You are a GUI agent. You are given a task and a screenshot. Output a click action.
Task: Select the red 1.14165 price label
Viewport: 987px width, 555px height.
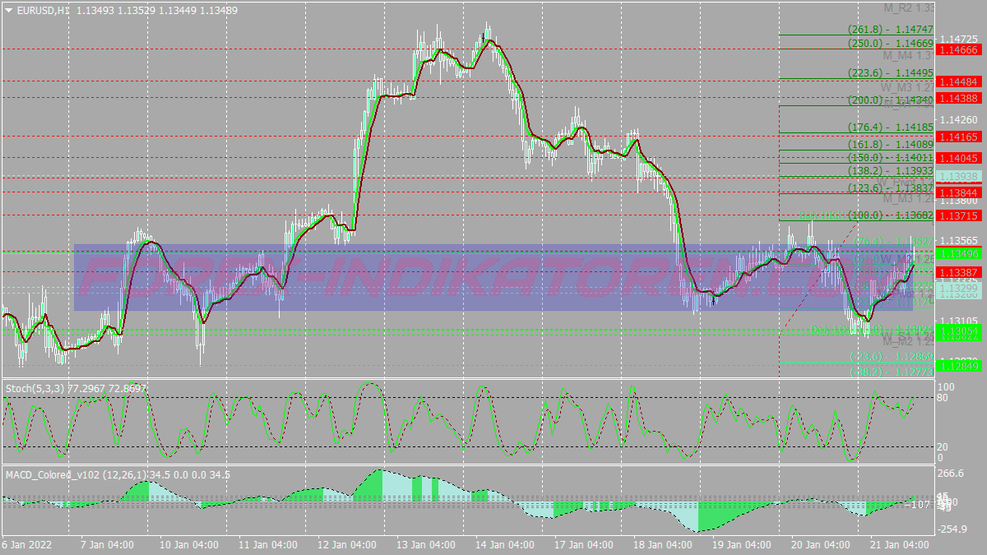(x=959, y=137)
